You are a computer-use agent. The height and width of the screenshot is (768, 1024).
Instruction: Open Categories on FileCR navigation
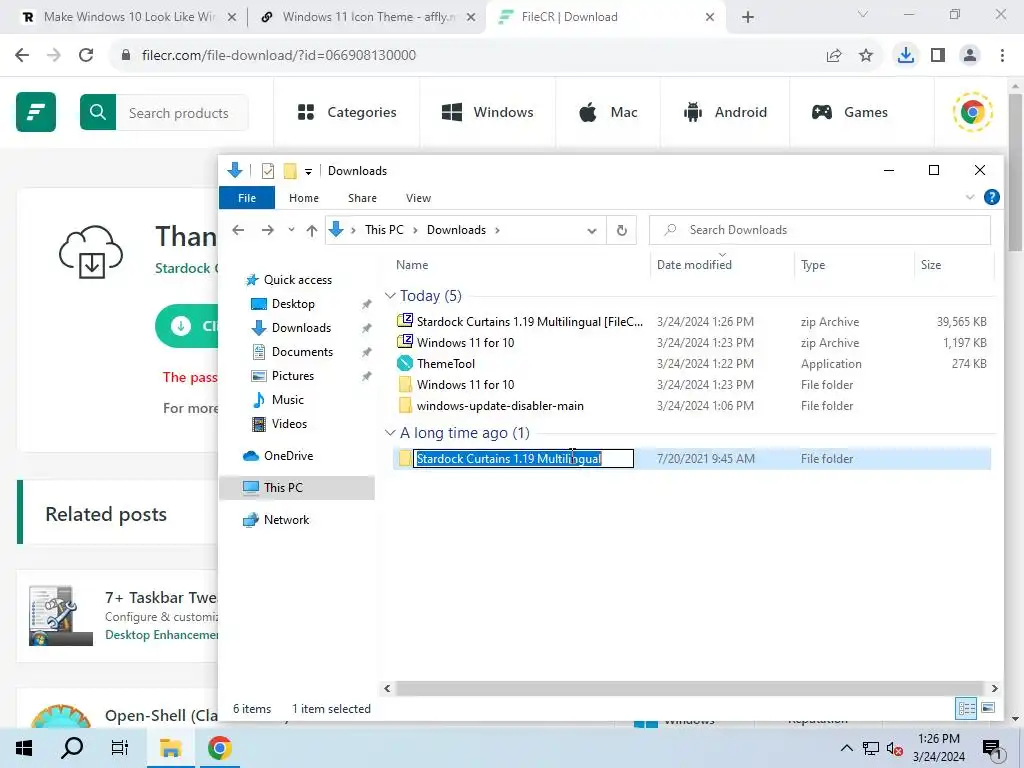pos(347,112)
